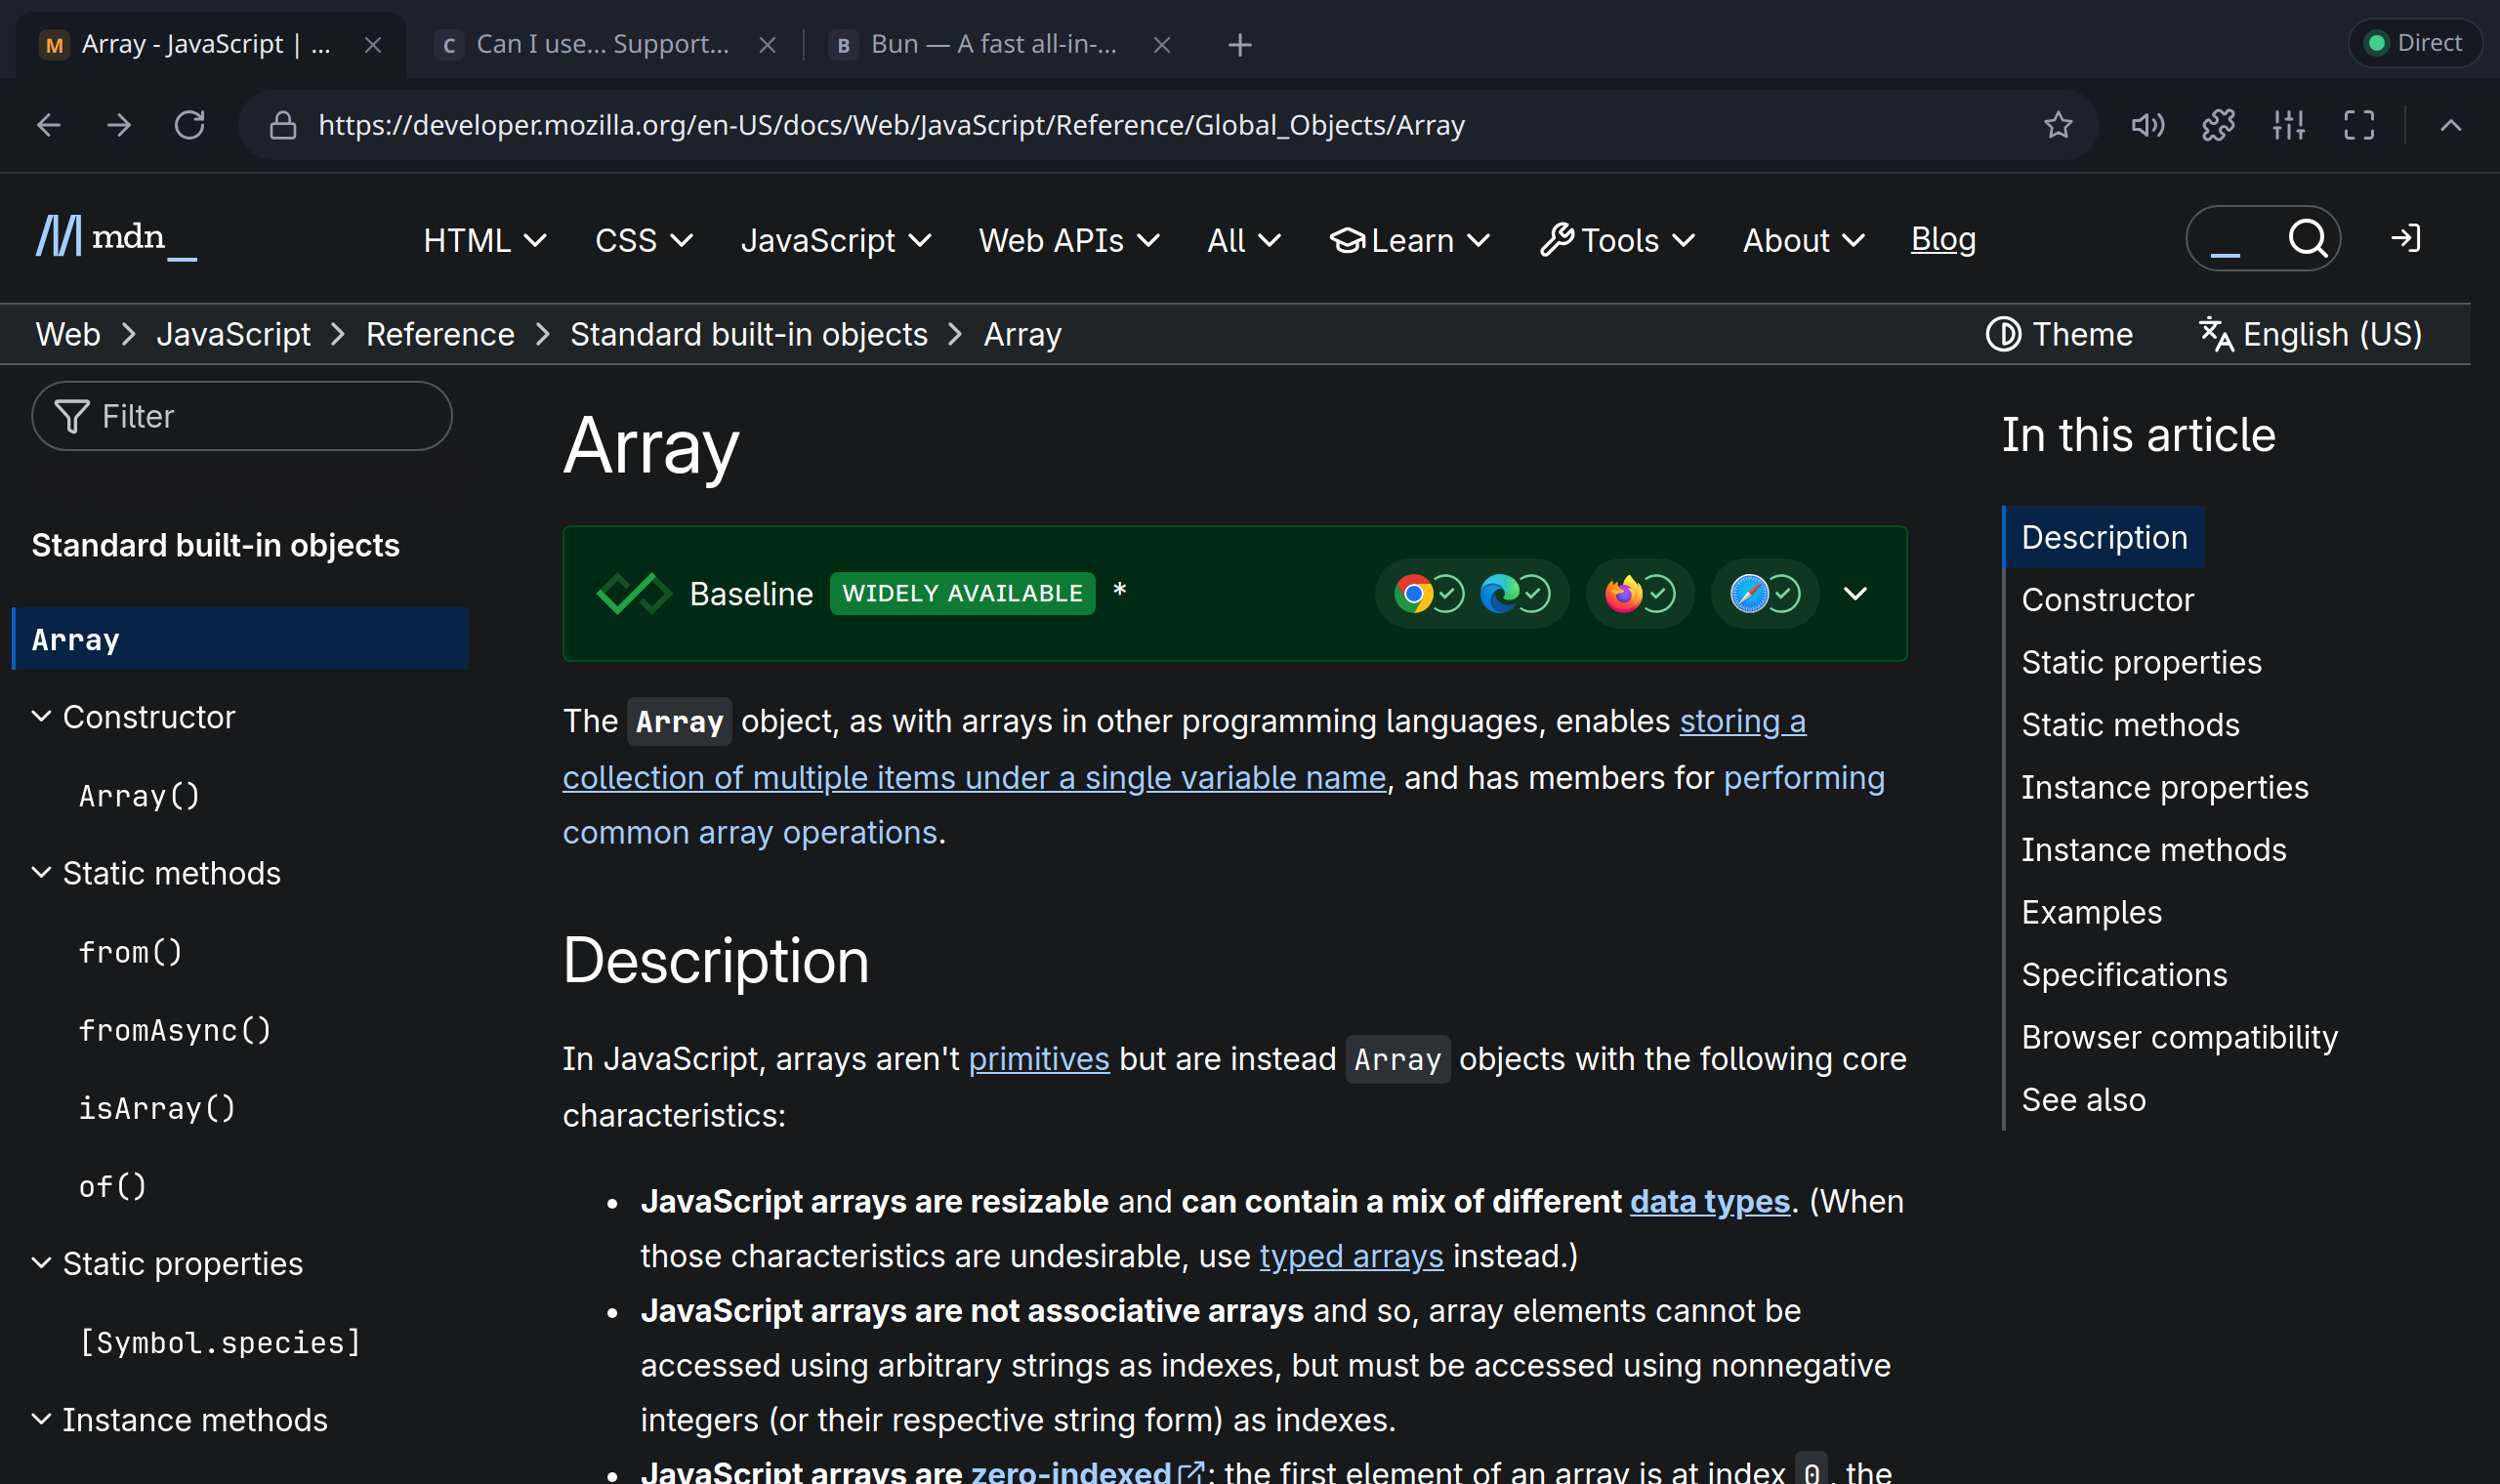The height and width of the screenshot is (1484, 2500).
Task: Click the login arrow icon in header
Action: [x=2405, y=238]
